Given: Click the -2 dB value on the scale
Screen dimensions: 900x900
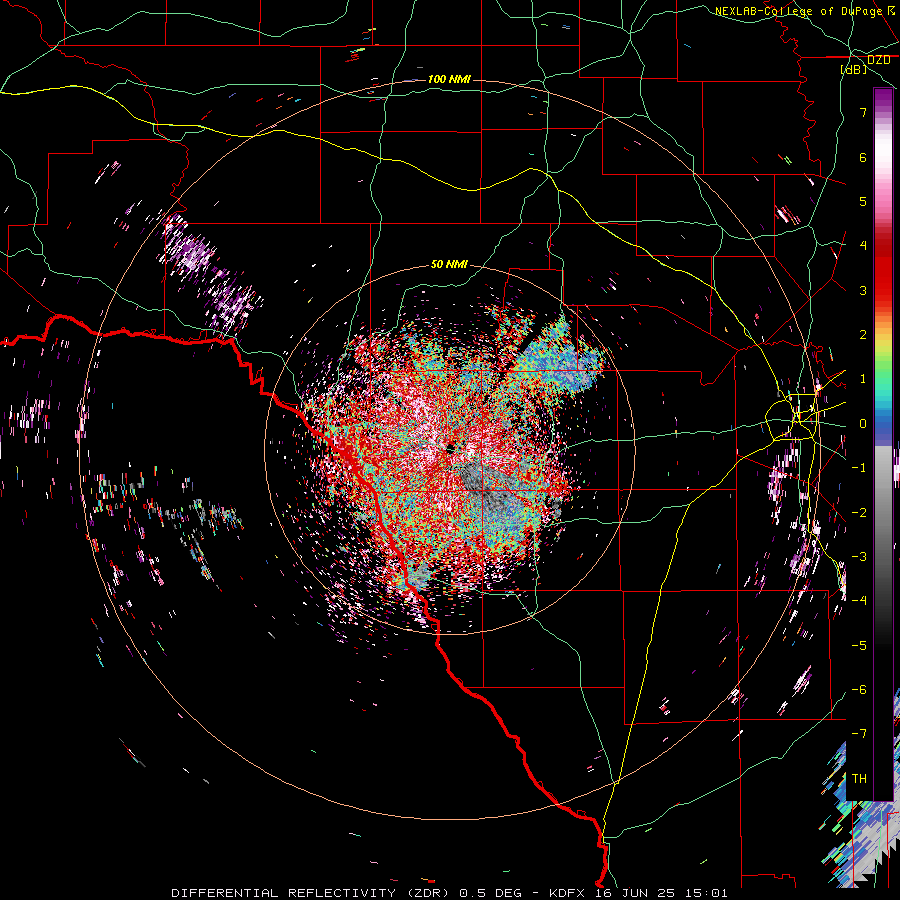Looking at the screenshot, I should [859, 512].
